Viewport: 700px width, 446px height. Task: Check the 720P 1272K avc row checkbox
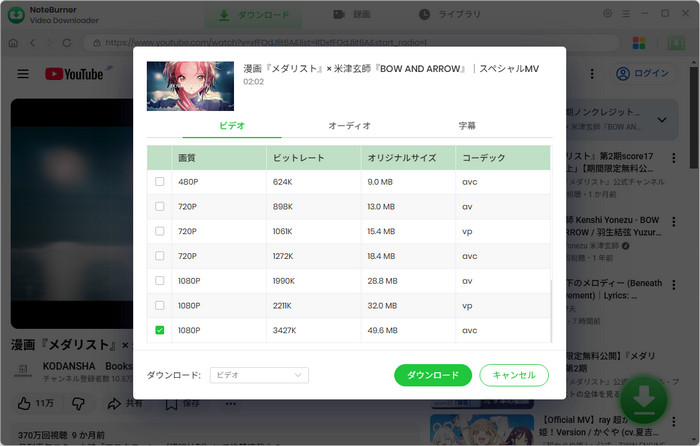point(159,256)
